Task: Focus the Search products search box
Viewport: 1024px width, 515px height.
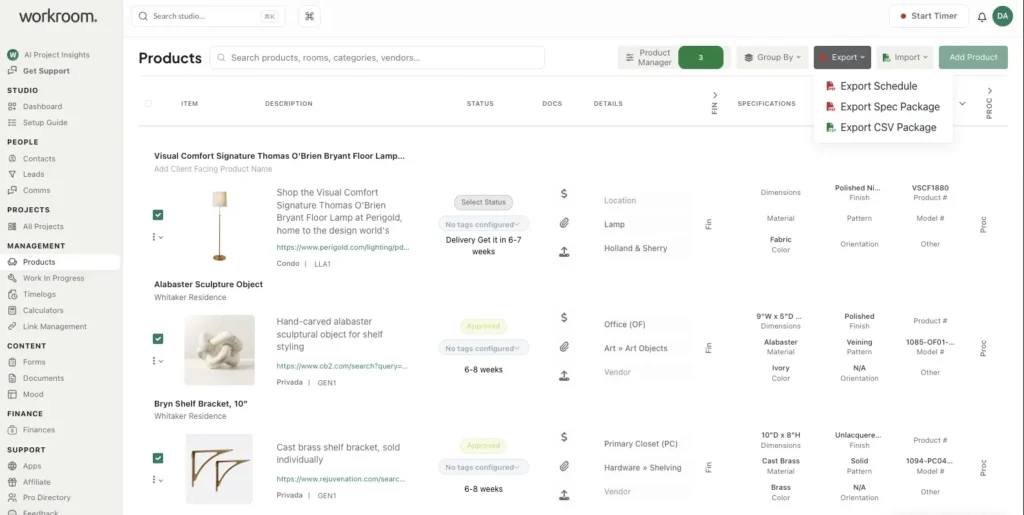Action: pyautogui.click(x=377, y=57)
